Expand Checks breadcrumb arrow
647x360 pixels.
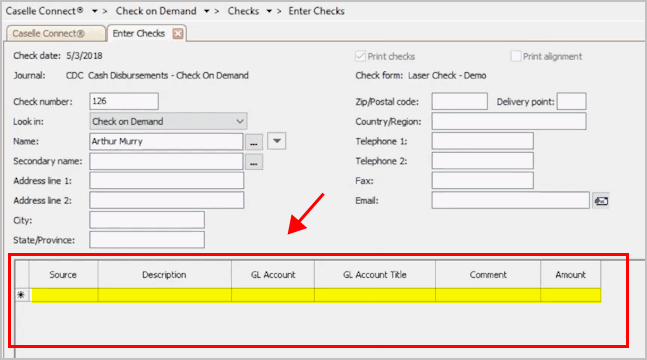pos(269,11)
